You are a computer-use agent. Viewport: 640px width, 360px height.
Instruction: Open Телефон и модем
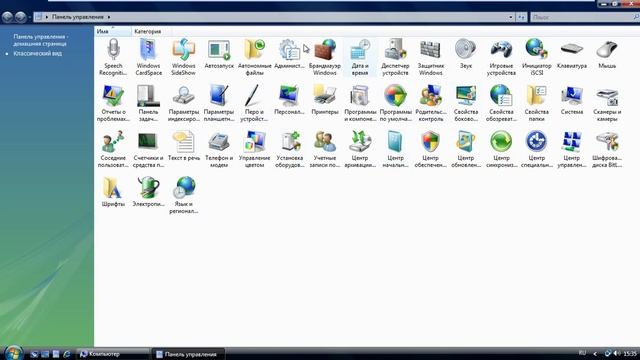point(219,149)
